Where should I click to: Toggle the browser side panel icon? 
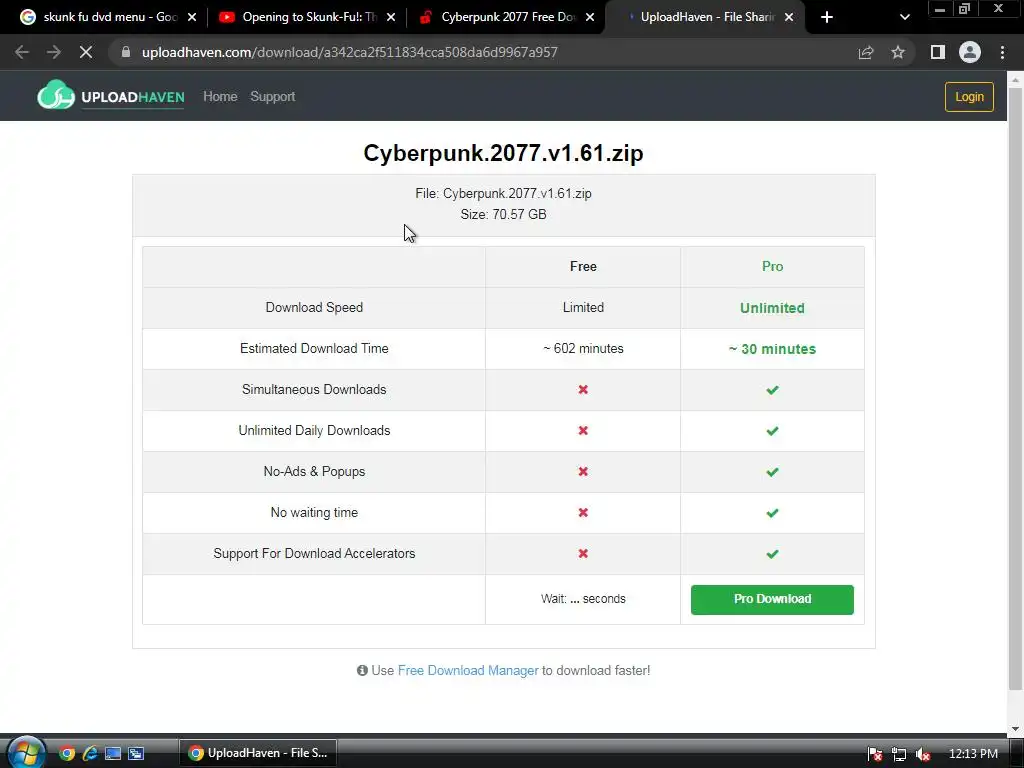click(938, 52)
